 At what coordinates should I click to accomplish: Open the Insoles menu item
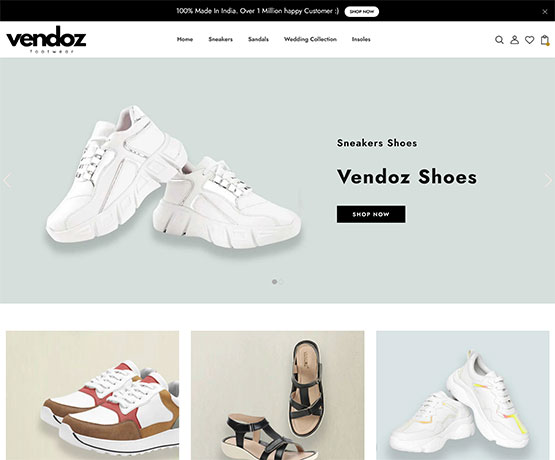click(x=361, y=39)
